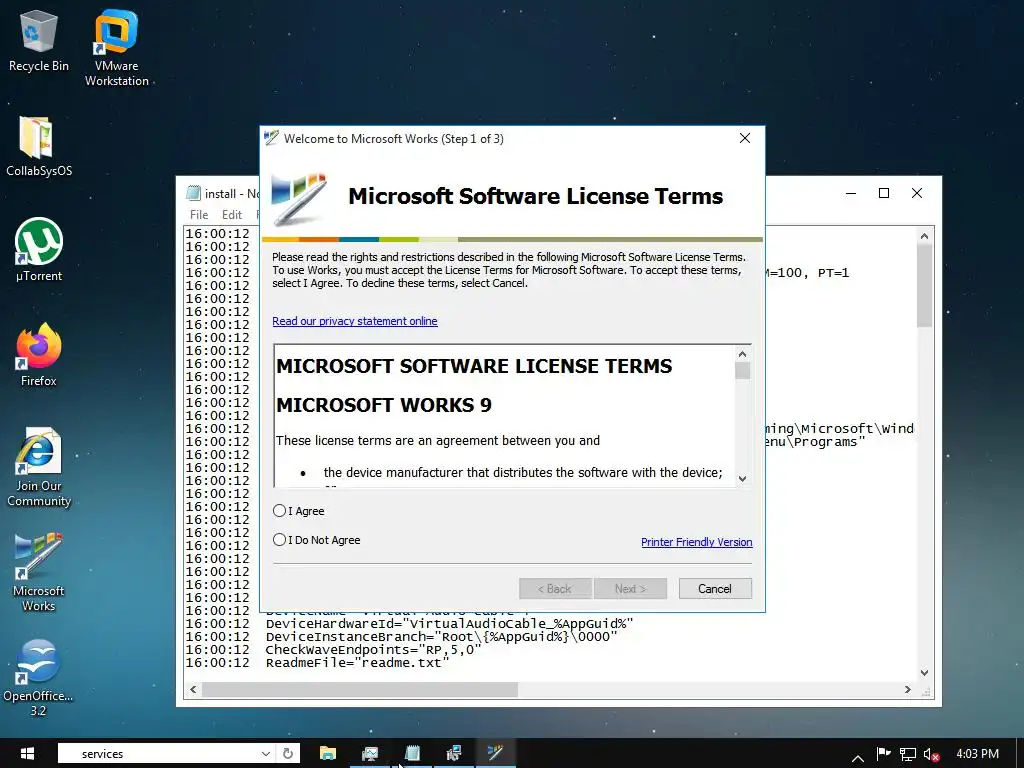Click the ReadmeFile="readme.txt" line in Notepad
Viewport: 1024px width, 768px height.
click(358, 663)
